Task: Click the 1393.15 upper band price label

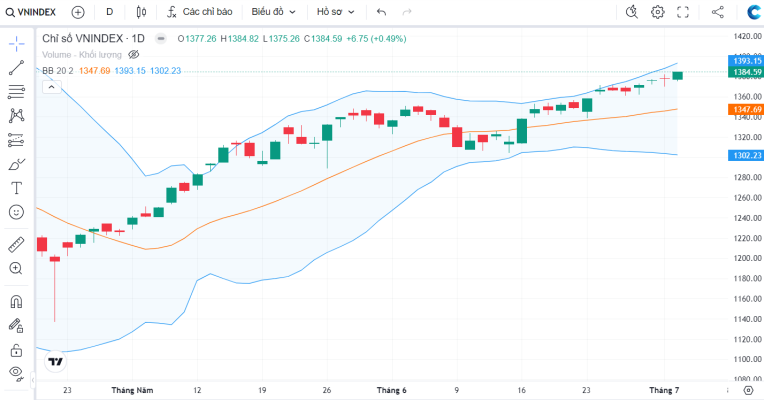Action: point(746,61)
